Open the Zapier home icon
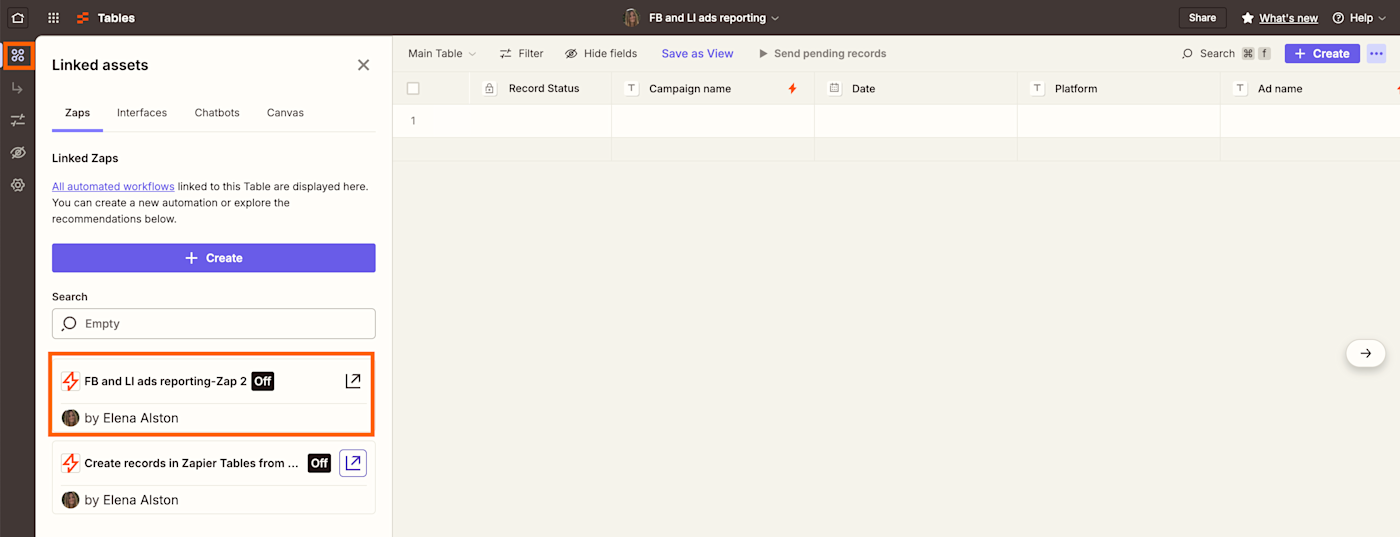The image size is (1400, 537). pos(17,17)
